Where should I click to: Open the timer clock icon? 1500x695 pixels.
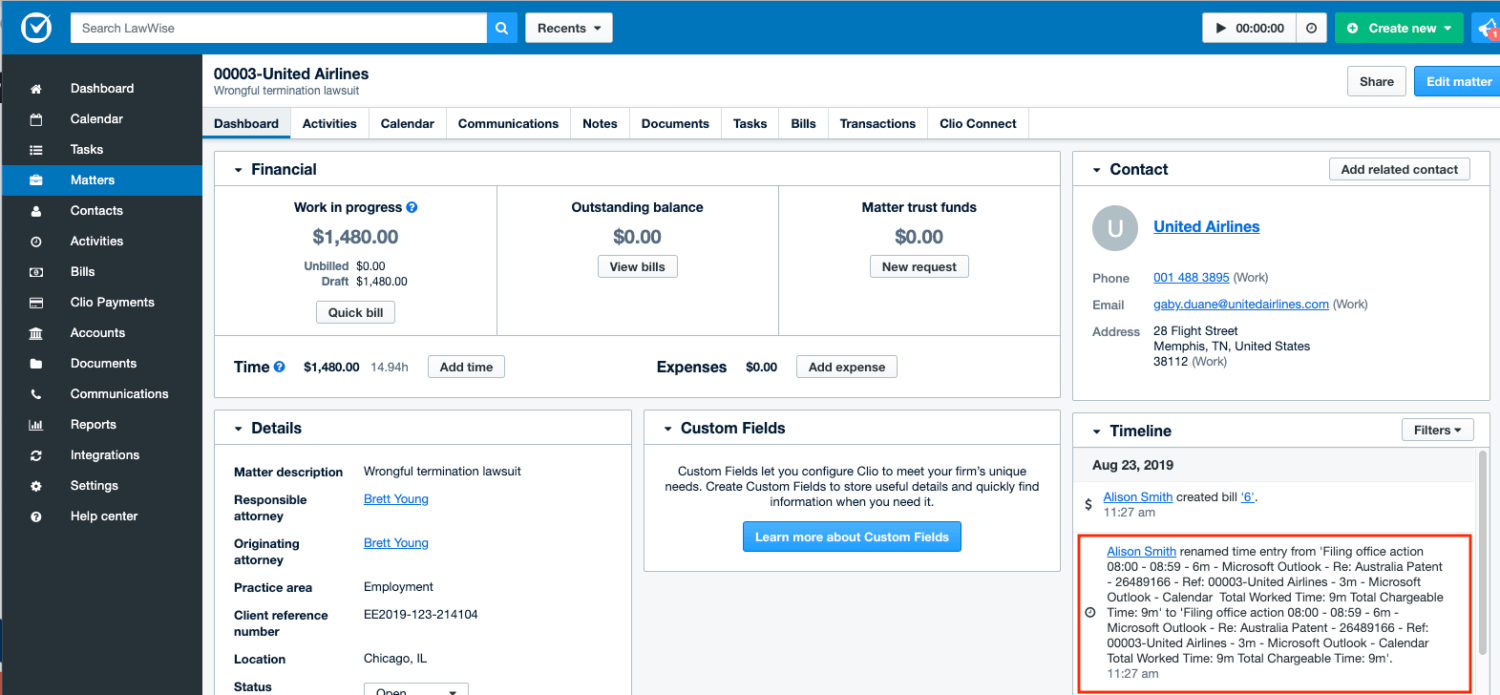[x=1311, y=27]
